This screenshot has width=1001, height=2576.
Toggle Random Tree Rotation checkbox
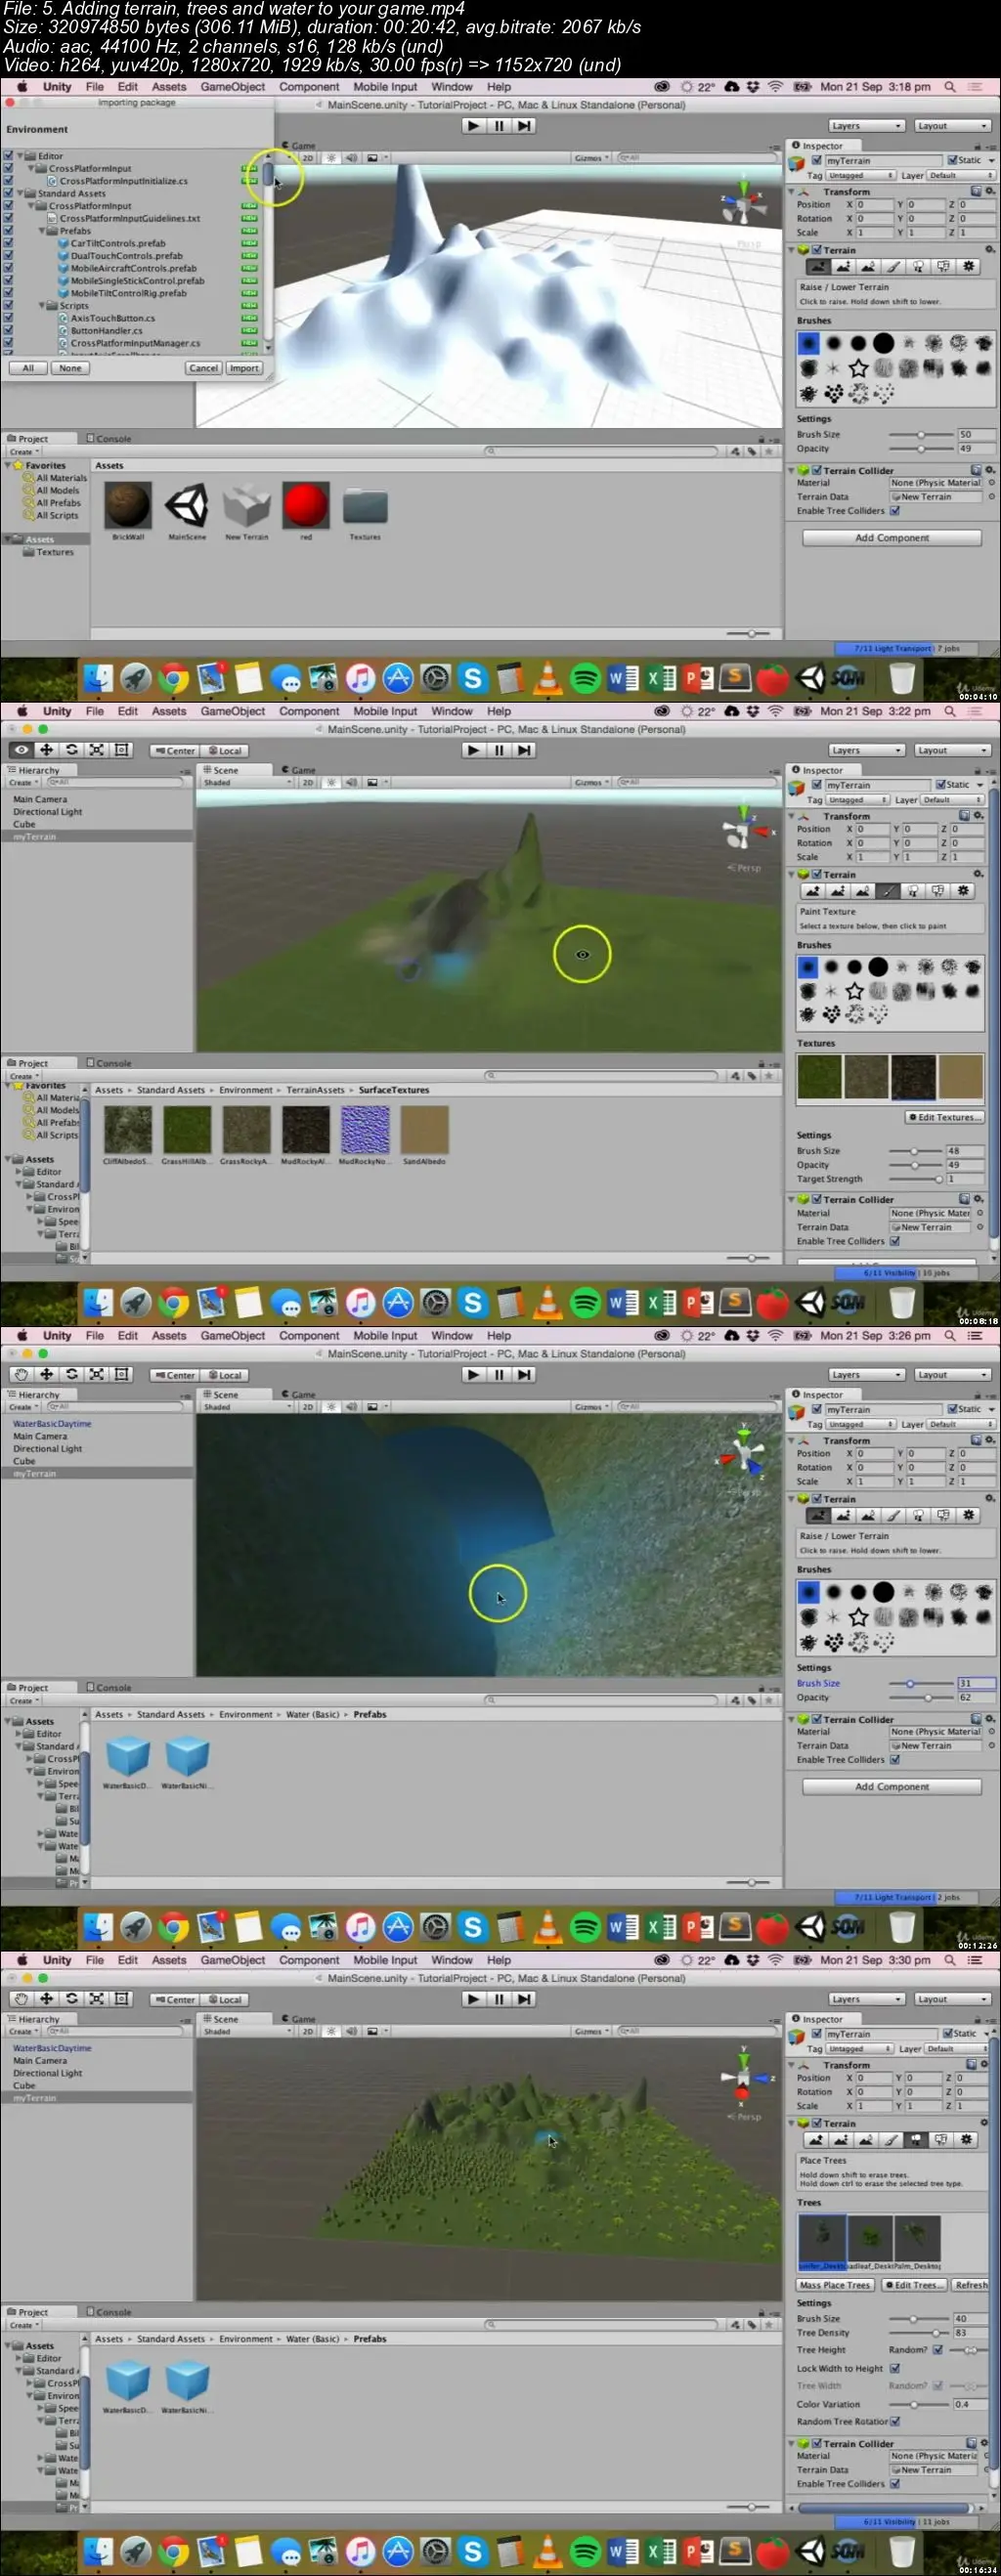[x=895, y=2421]
